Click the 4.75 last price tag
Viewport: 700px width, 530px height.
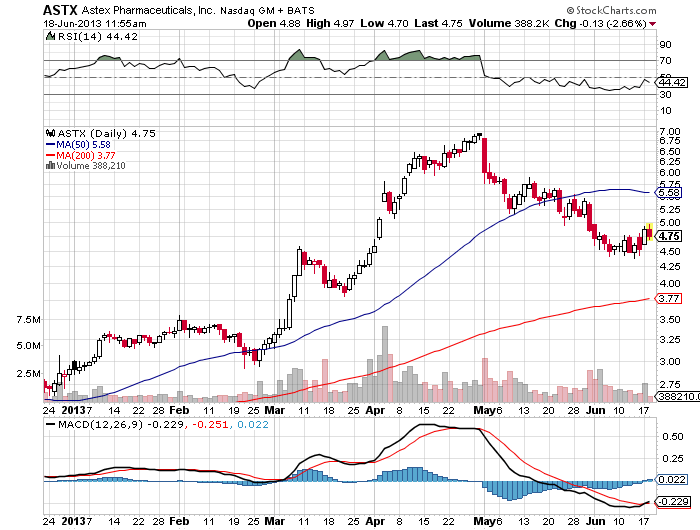coord(669,236)
